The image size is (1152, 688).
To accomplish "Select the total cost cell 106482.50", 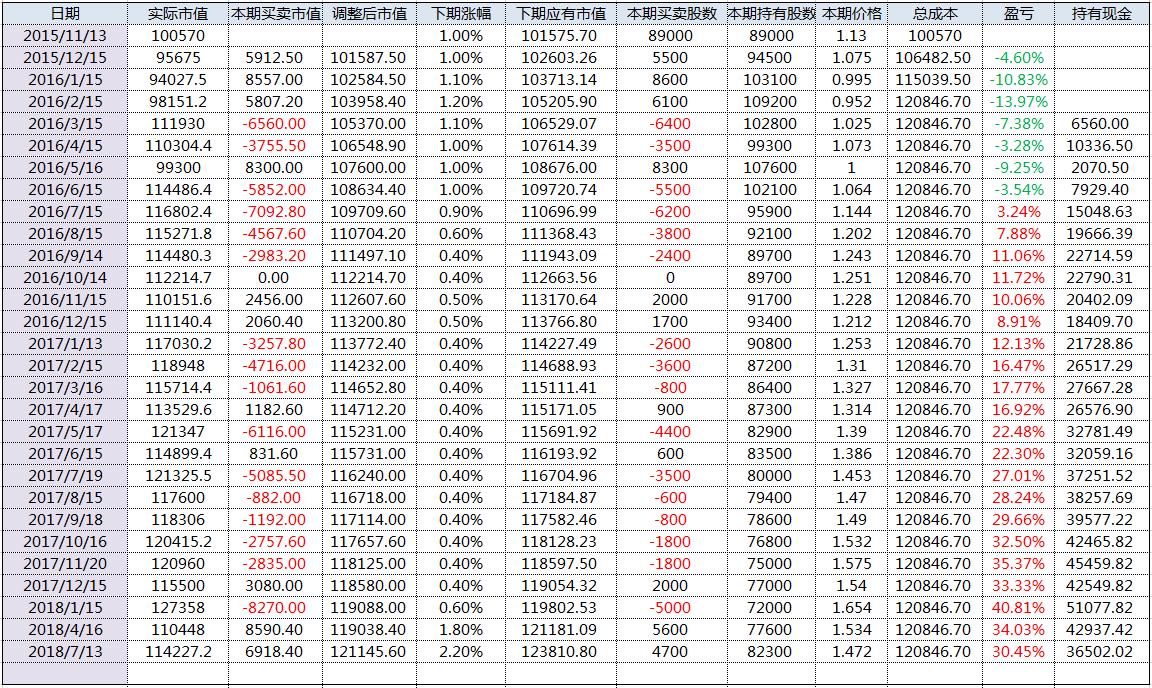I will tap(935, 58).
